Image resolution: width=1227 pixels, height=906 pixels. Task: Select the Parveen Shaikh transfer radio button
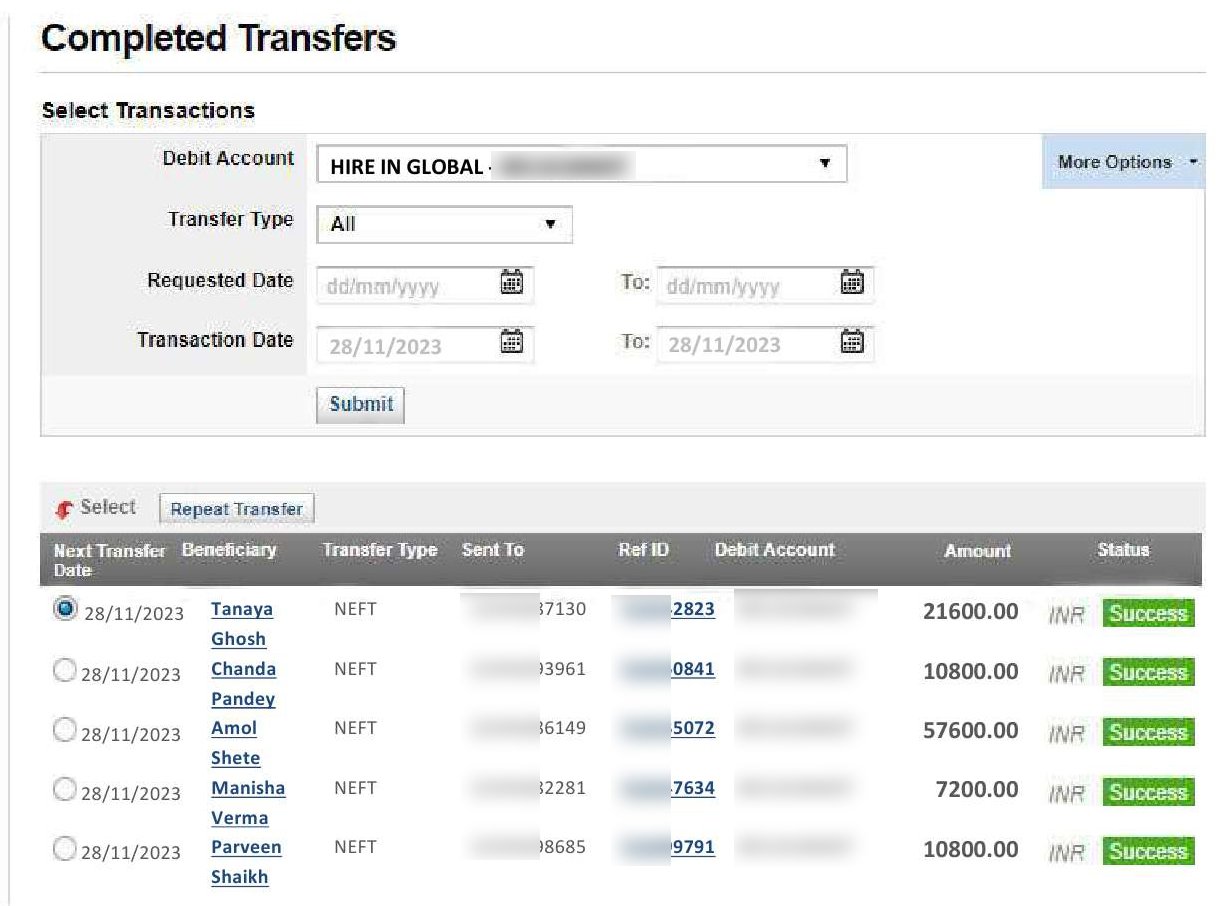(65, 850)
